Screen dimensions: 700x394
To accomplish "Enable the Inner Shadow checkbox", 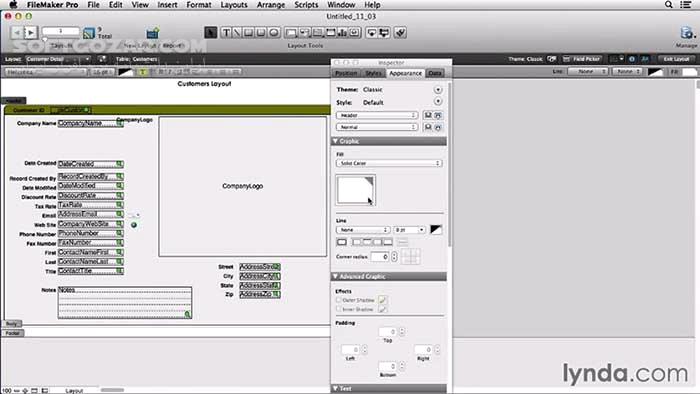I will (x=339, y=309).
